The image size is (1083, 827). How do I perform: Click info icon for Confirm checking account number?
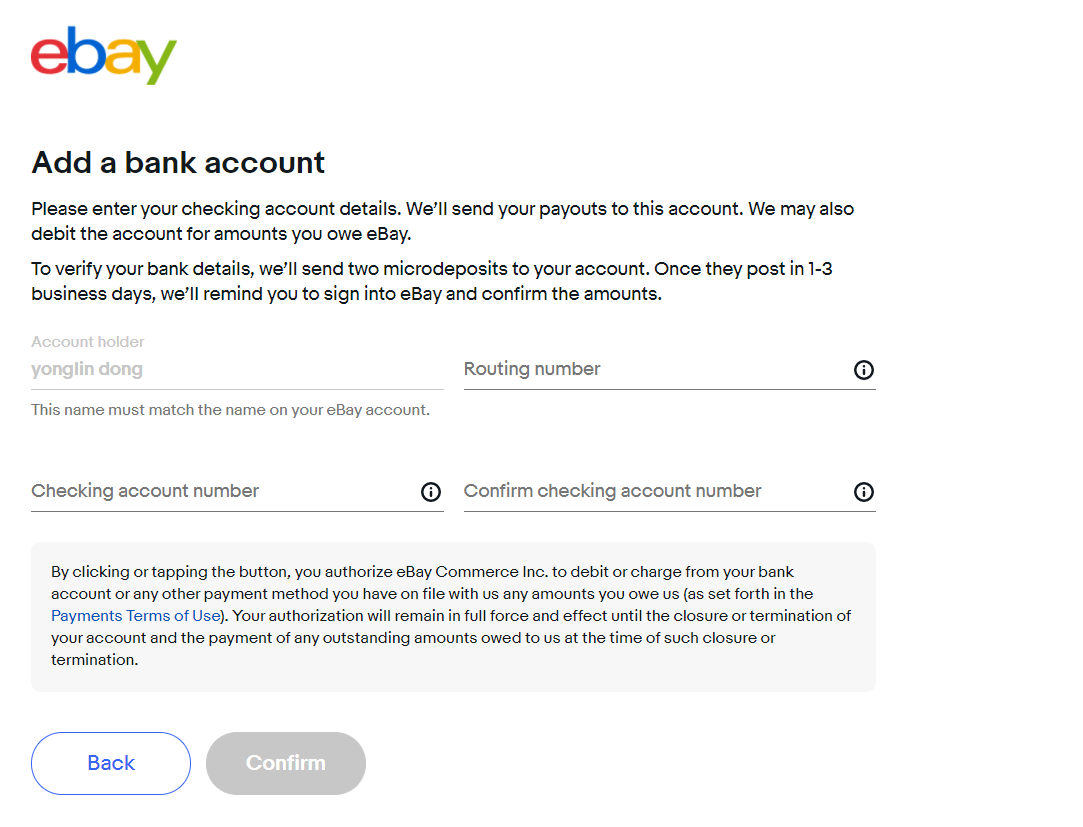[x=864, y=492]
